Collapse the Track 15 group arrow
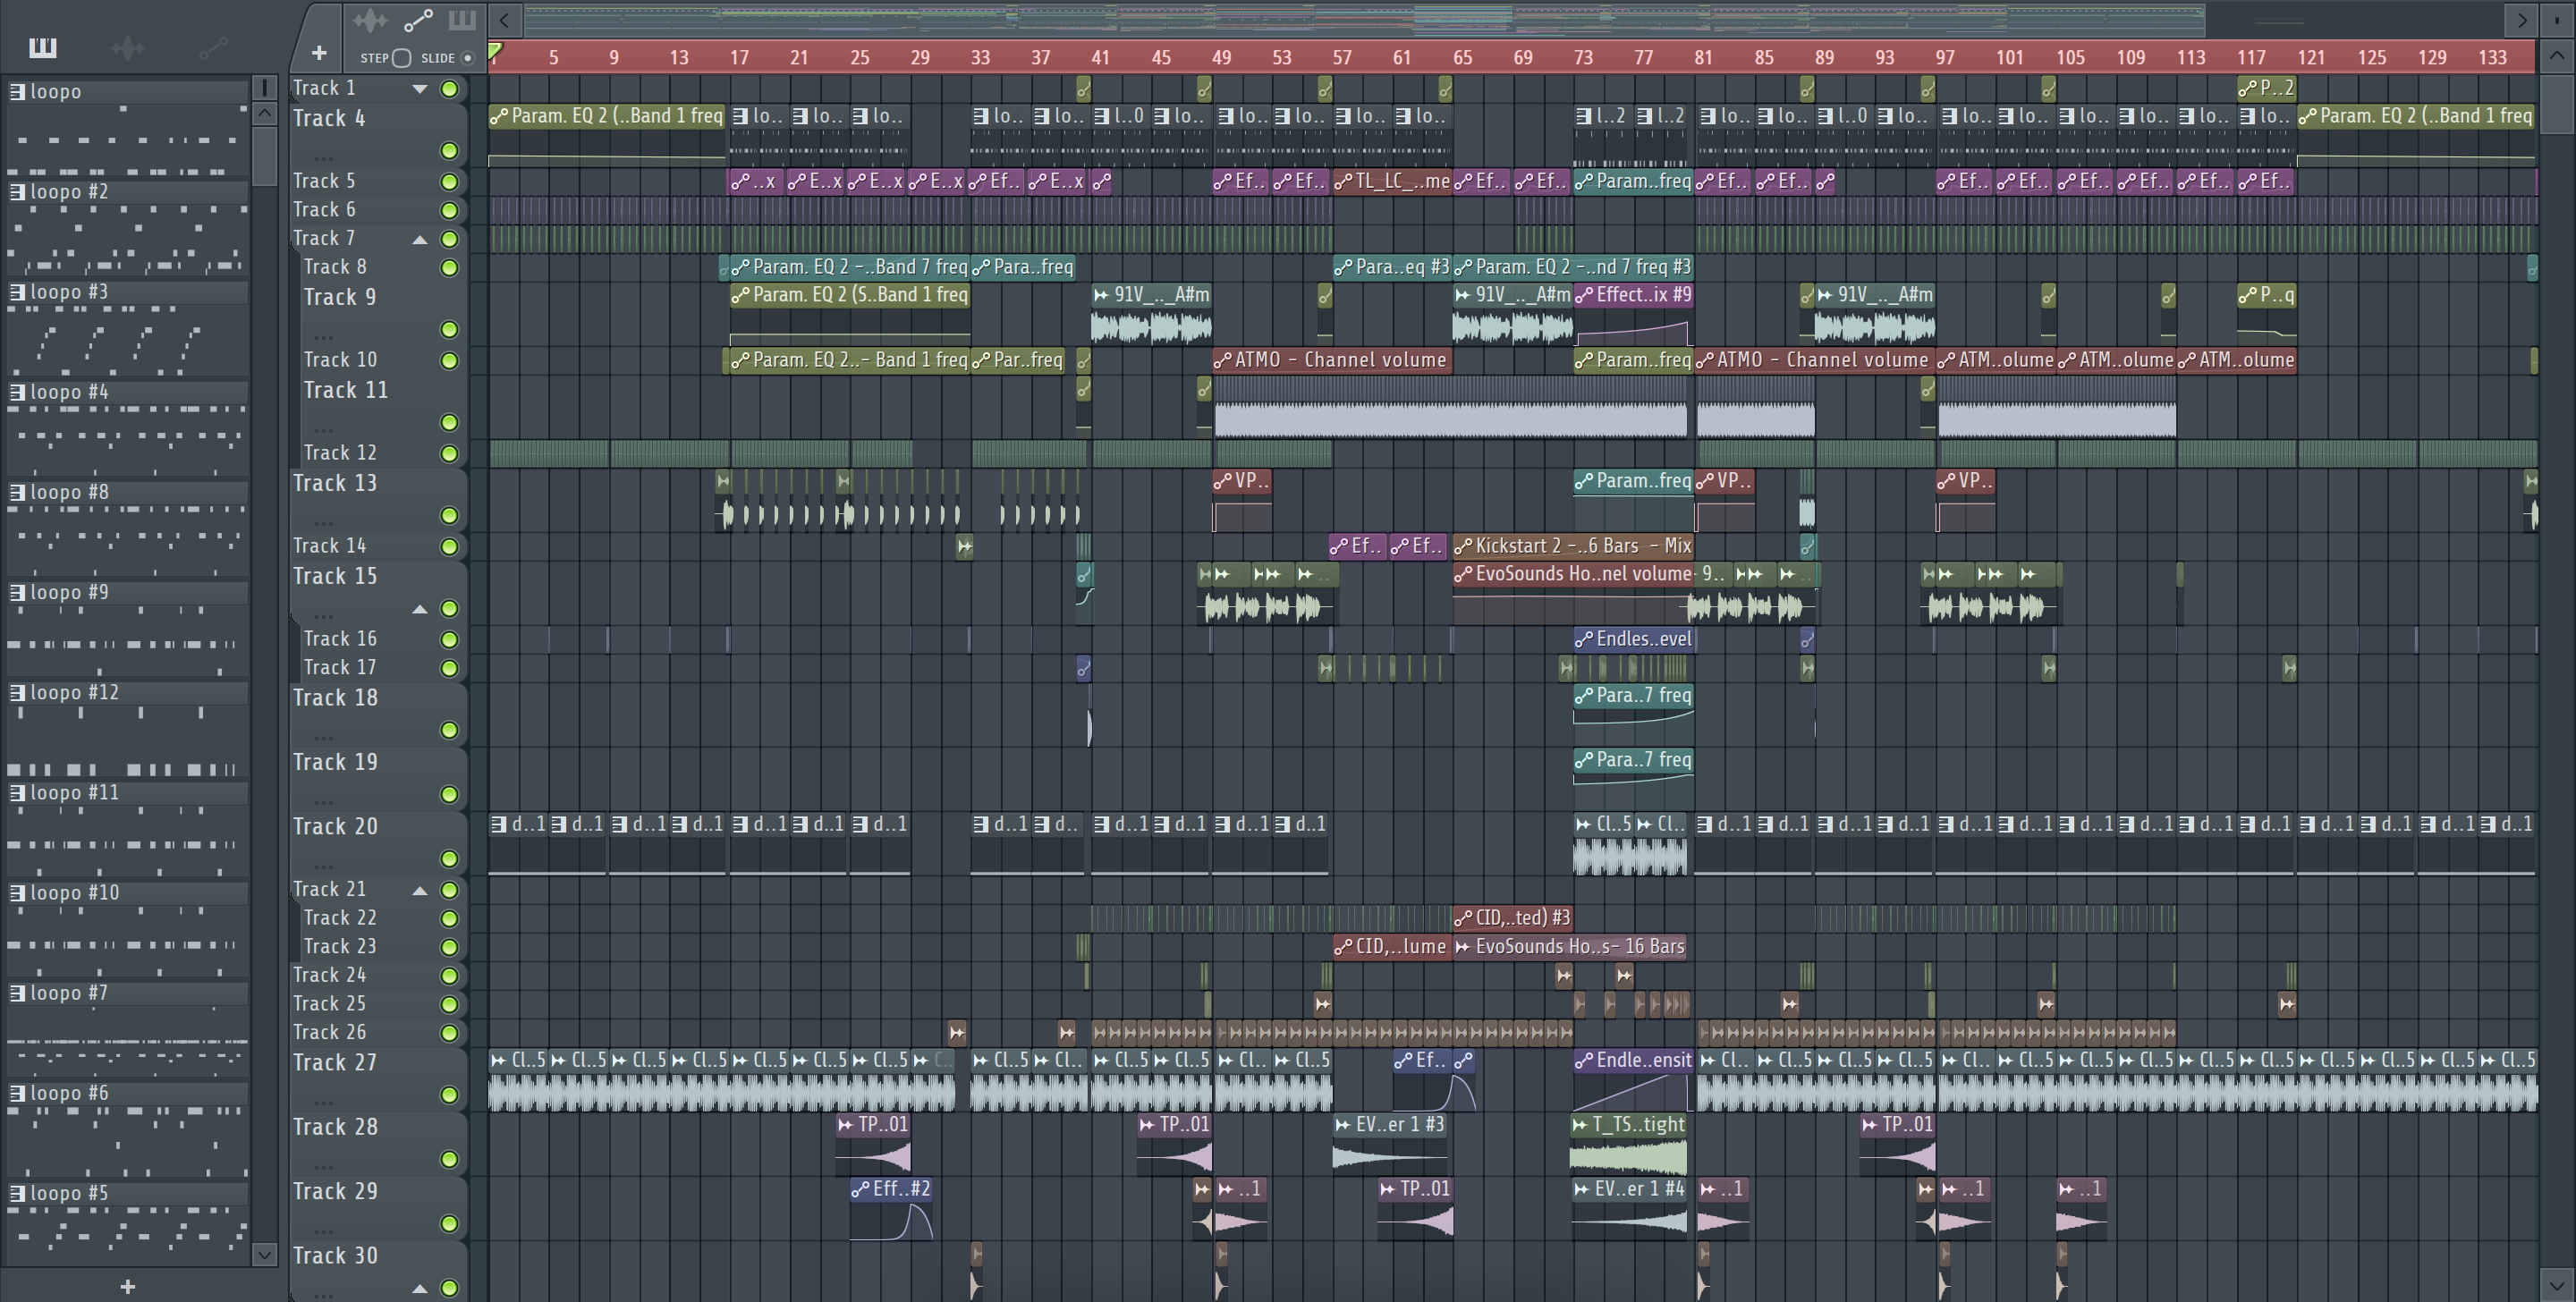Viewport: 2576px width, 1302px height. [x=420, y=609]
